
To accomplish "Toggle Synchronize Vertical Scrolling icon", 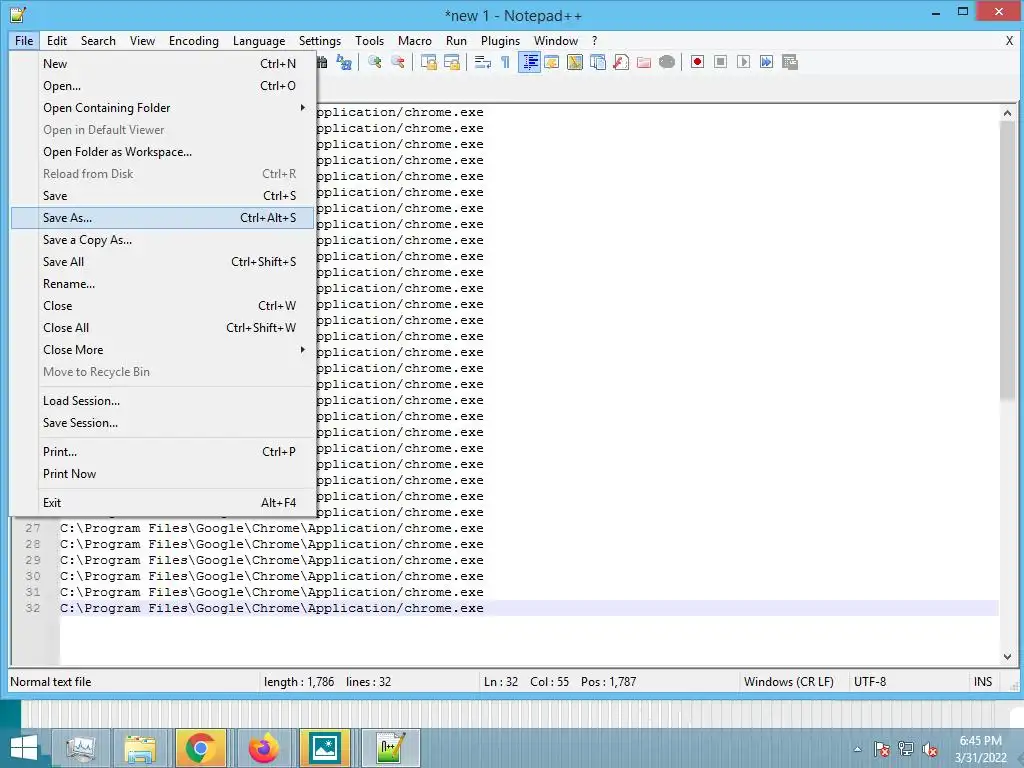I will (x=428, y=62).
